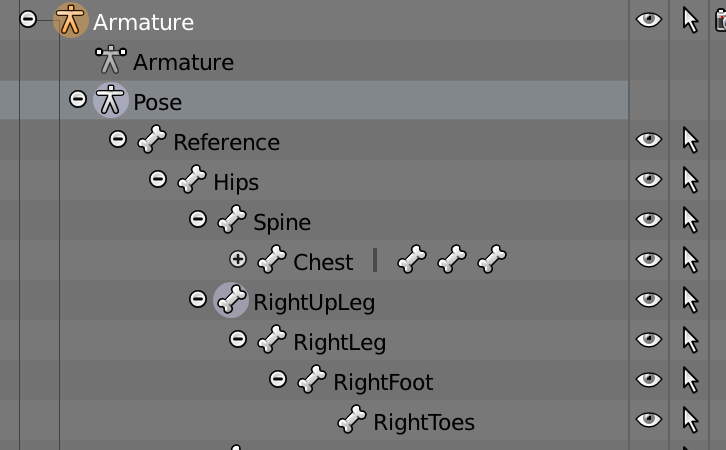Collapse the Pose section
The width and height of the screenshot is (726, 450).
[x=77, y=100]
